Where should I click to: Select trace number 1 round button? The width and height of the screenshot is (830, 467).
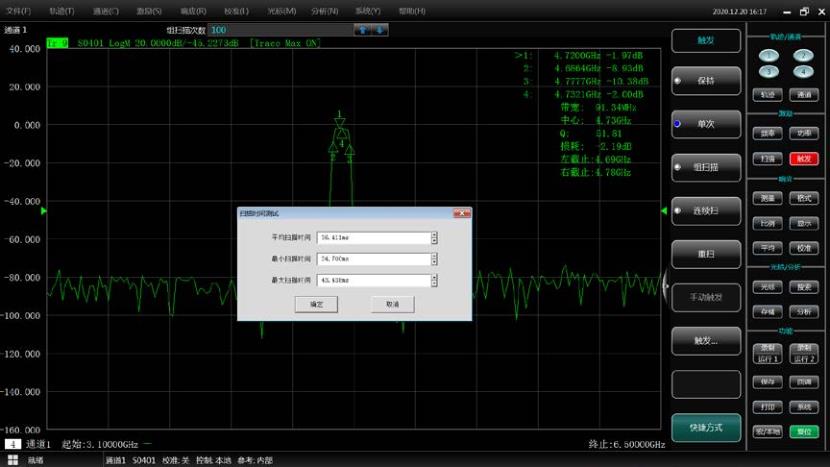pos(768,56)
